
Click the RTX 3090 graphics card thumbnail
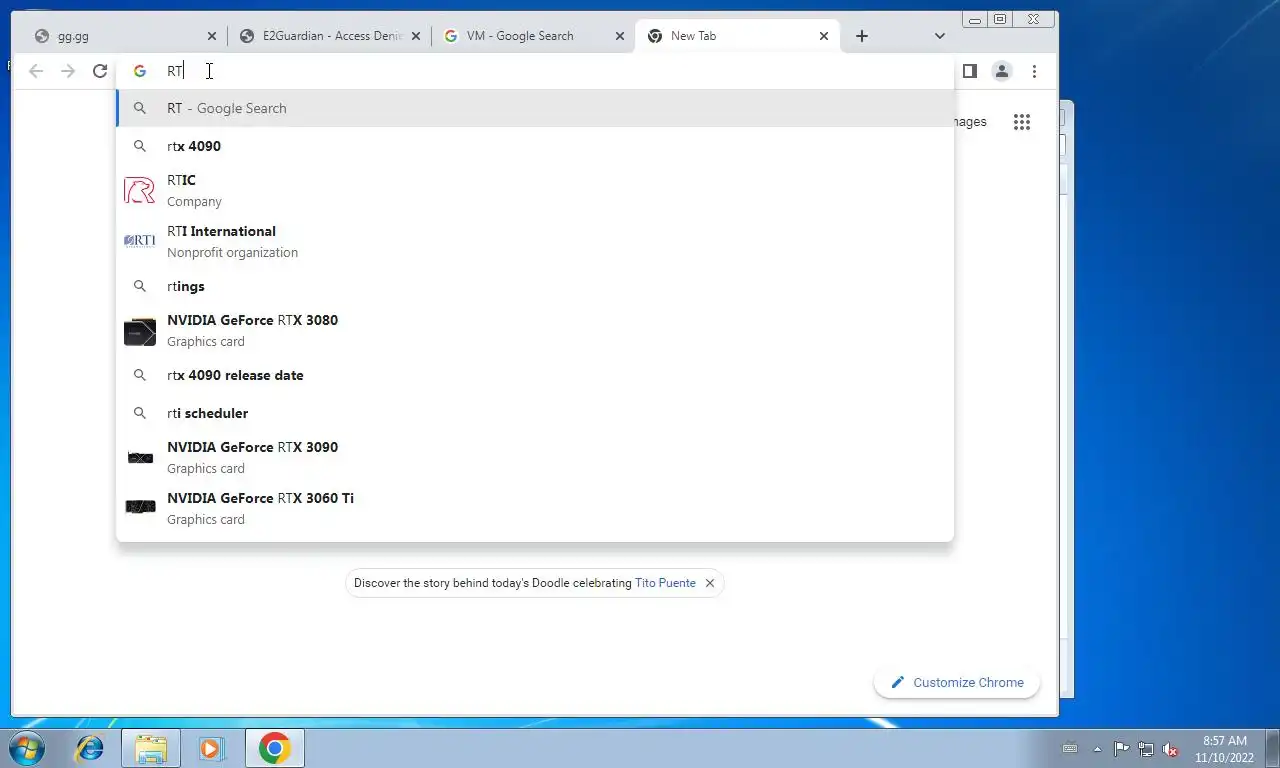[140, 458]
